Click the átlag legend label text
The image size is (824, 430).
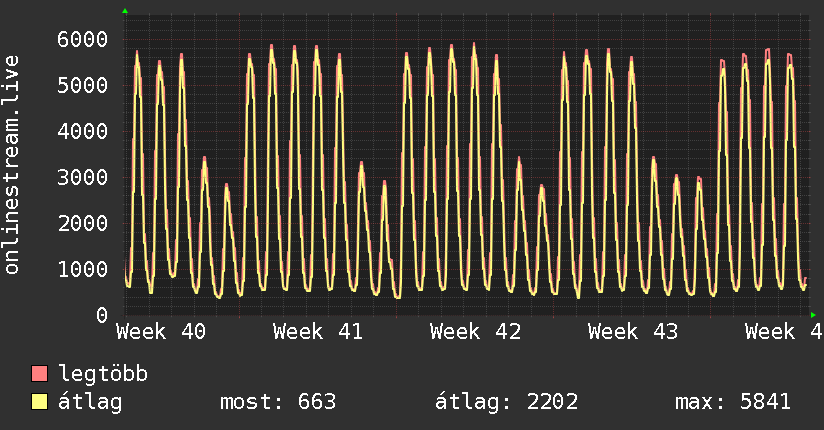tap(90, 402)
